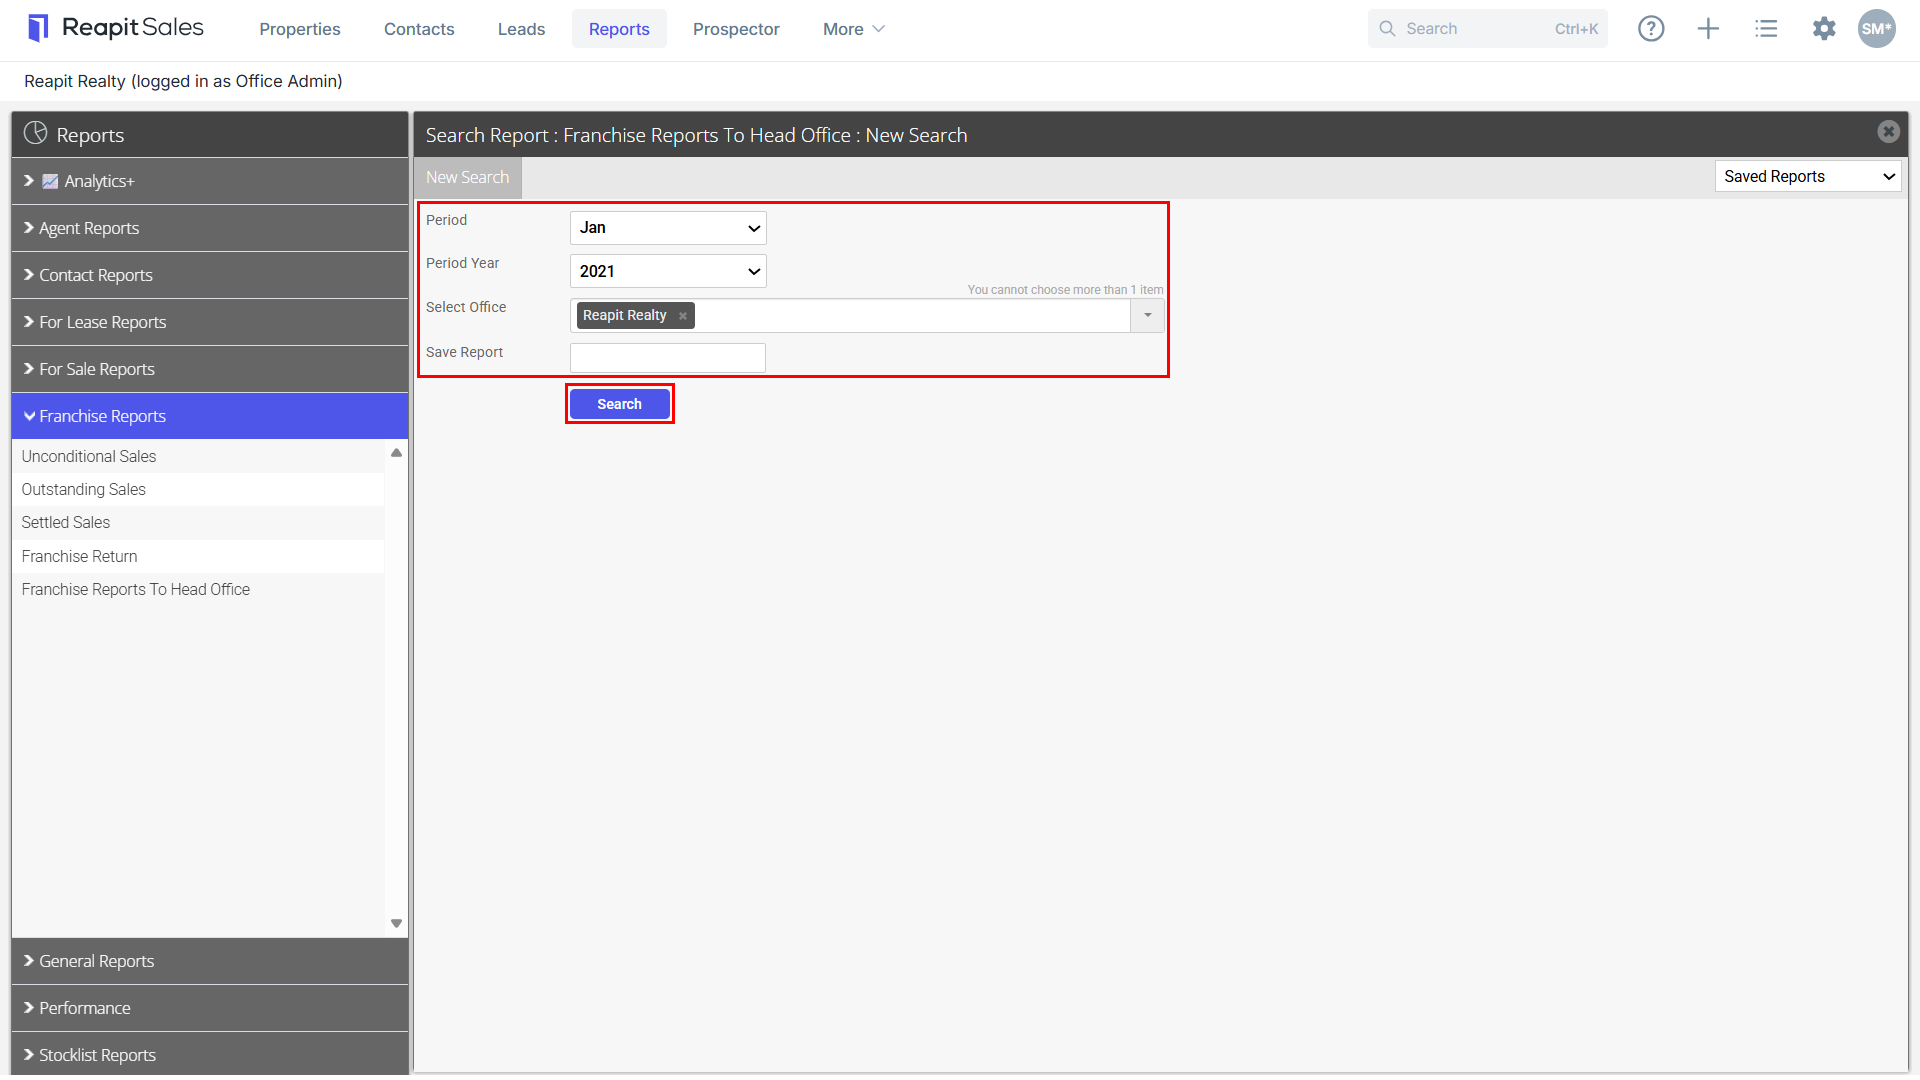
Task: Collapse the Franchise Reports section
Action: [210, 416]
